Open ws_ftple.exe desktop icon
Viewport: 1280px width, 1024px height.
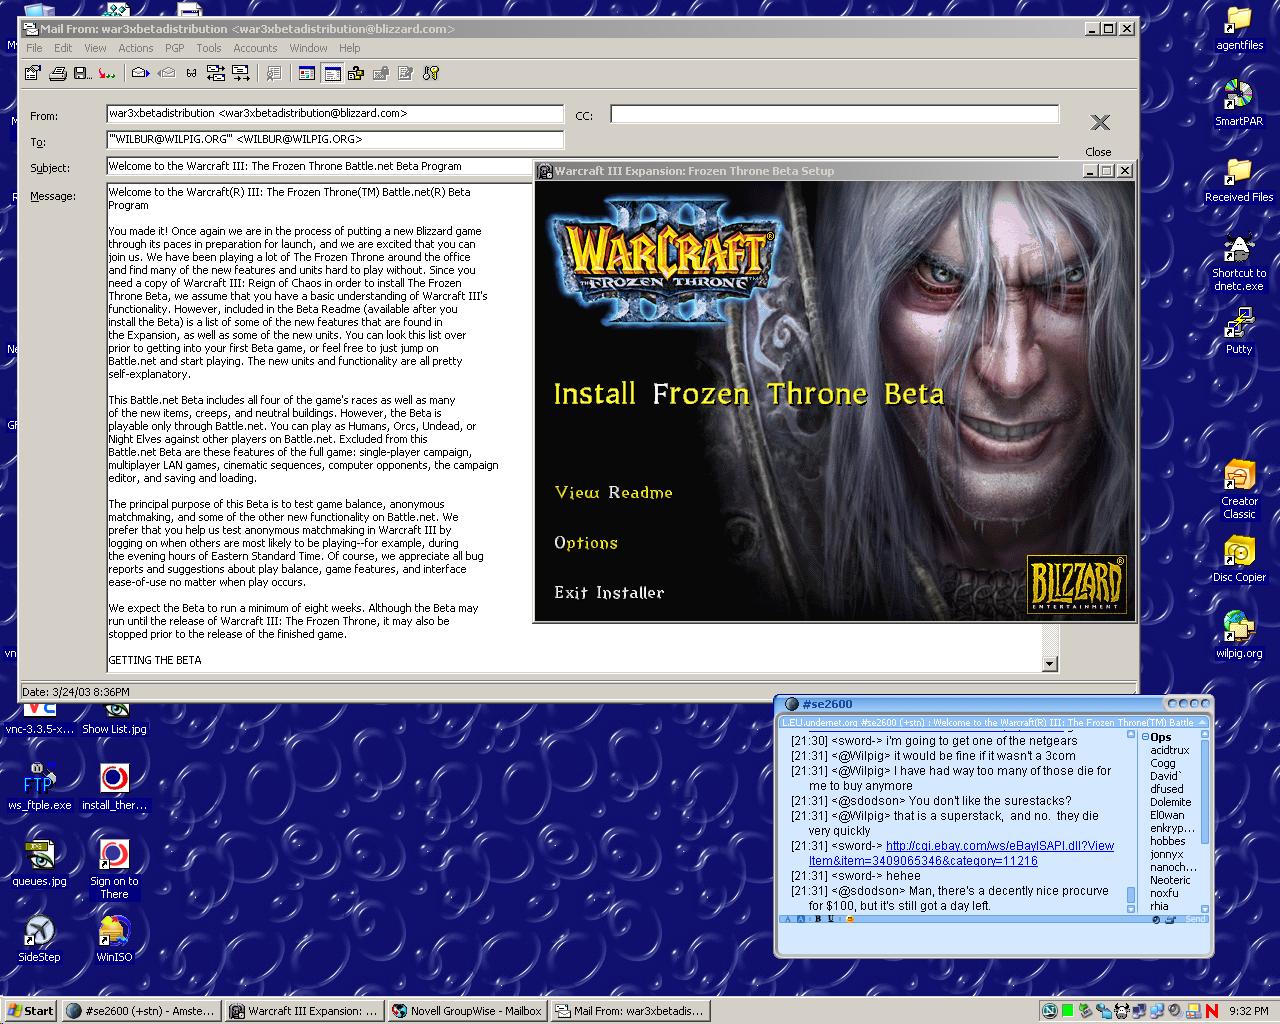tap(40, 788)
